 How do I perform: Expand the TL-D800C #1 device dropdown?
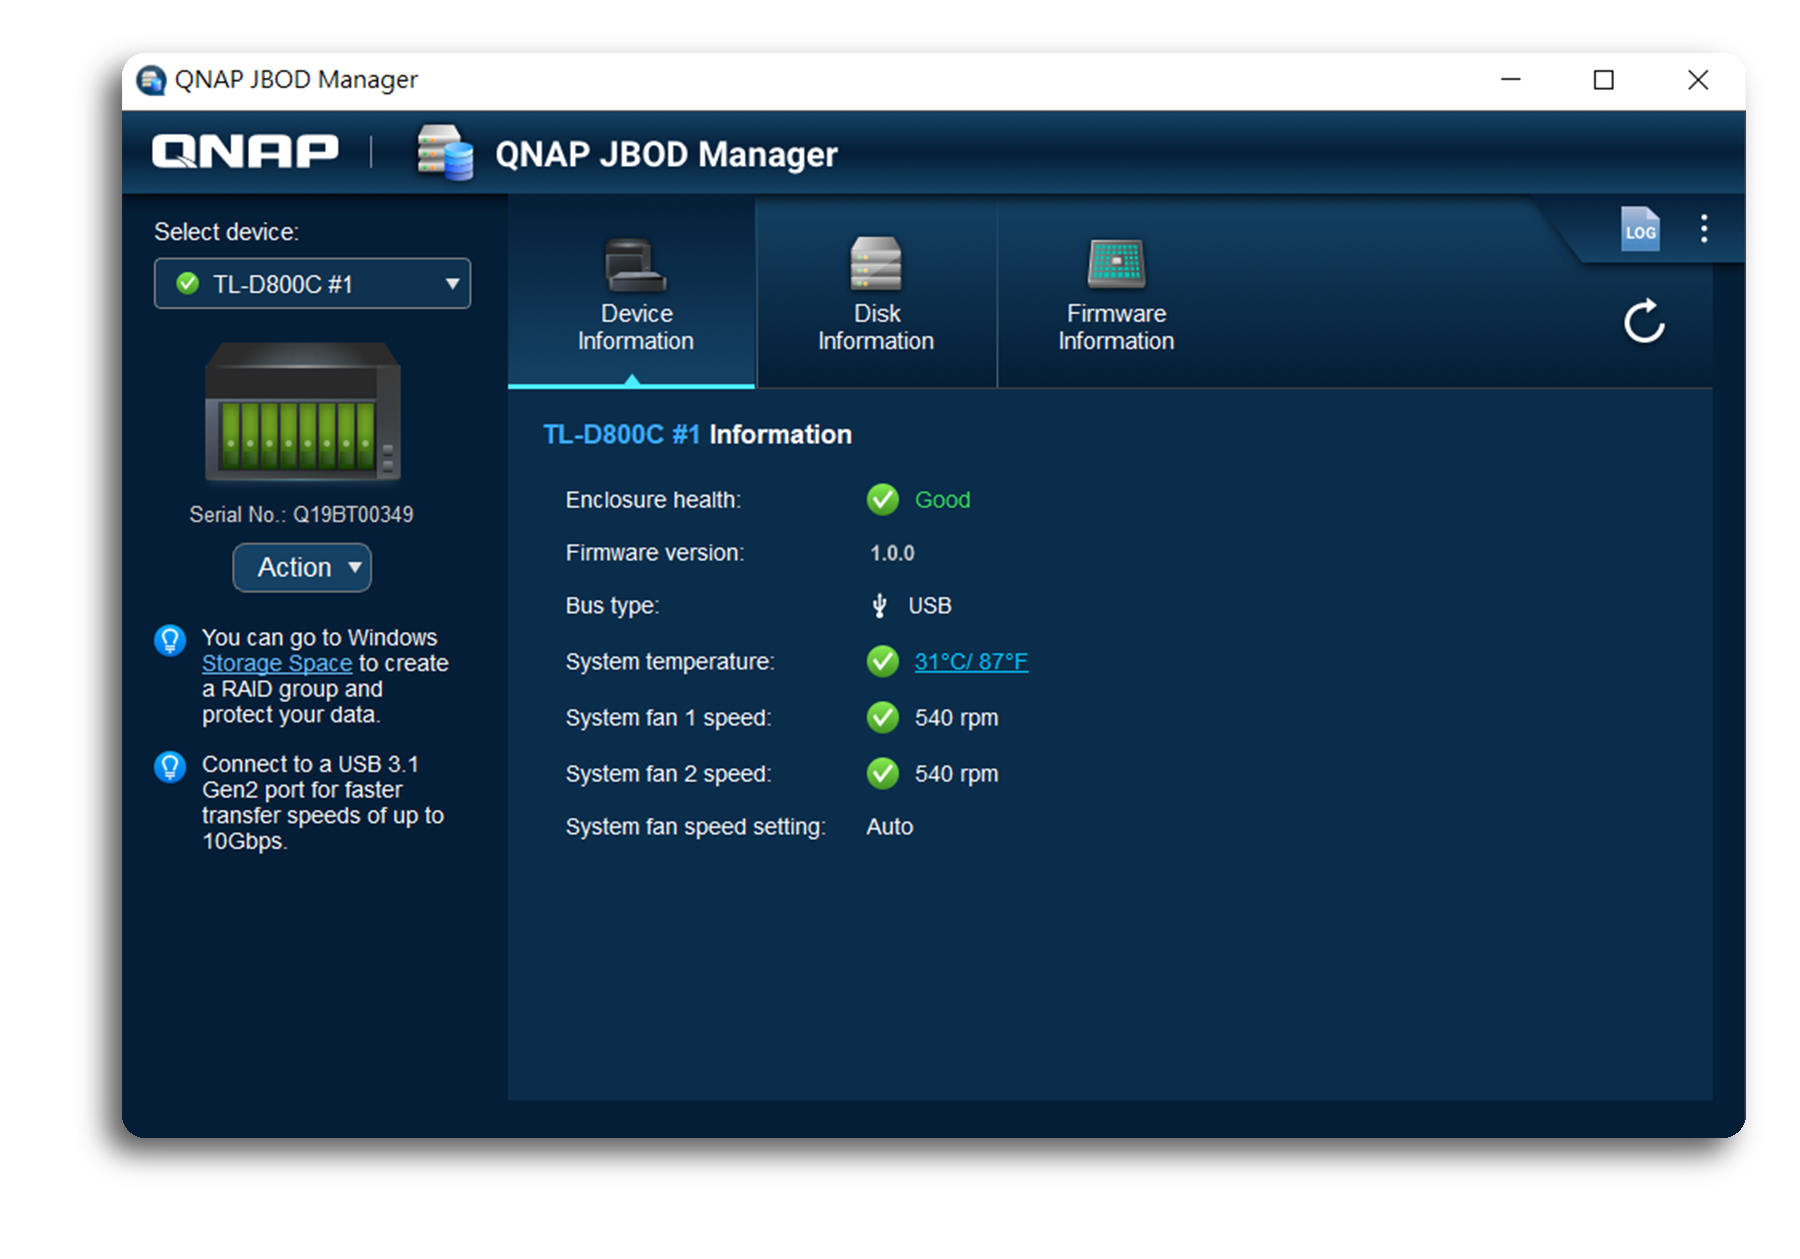click(x=312, y=284)
